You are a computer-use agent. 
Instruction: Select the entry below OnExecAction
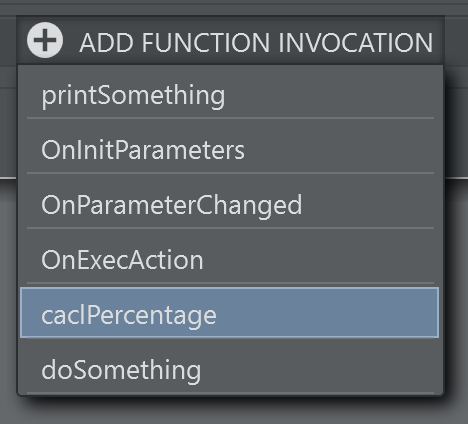coord(229,313)
